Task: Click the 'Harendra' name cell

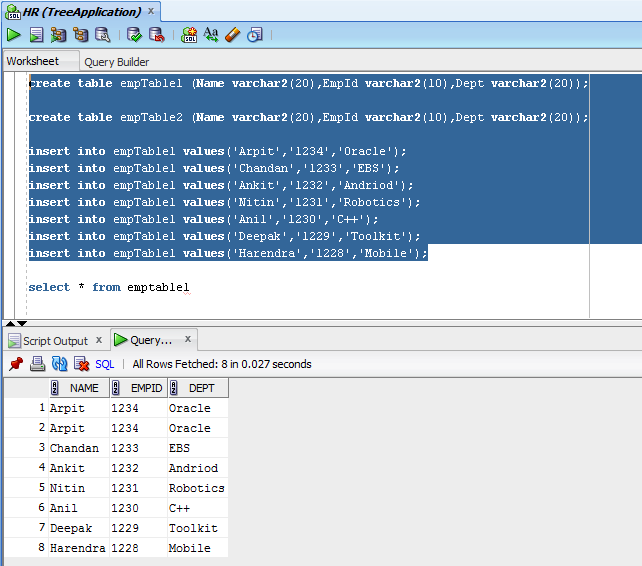Action: click(77, 548)
